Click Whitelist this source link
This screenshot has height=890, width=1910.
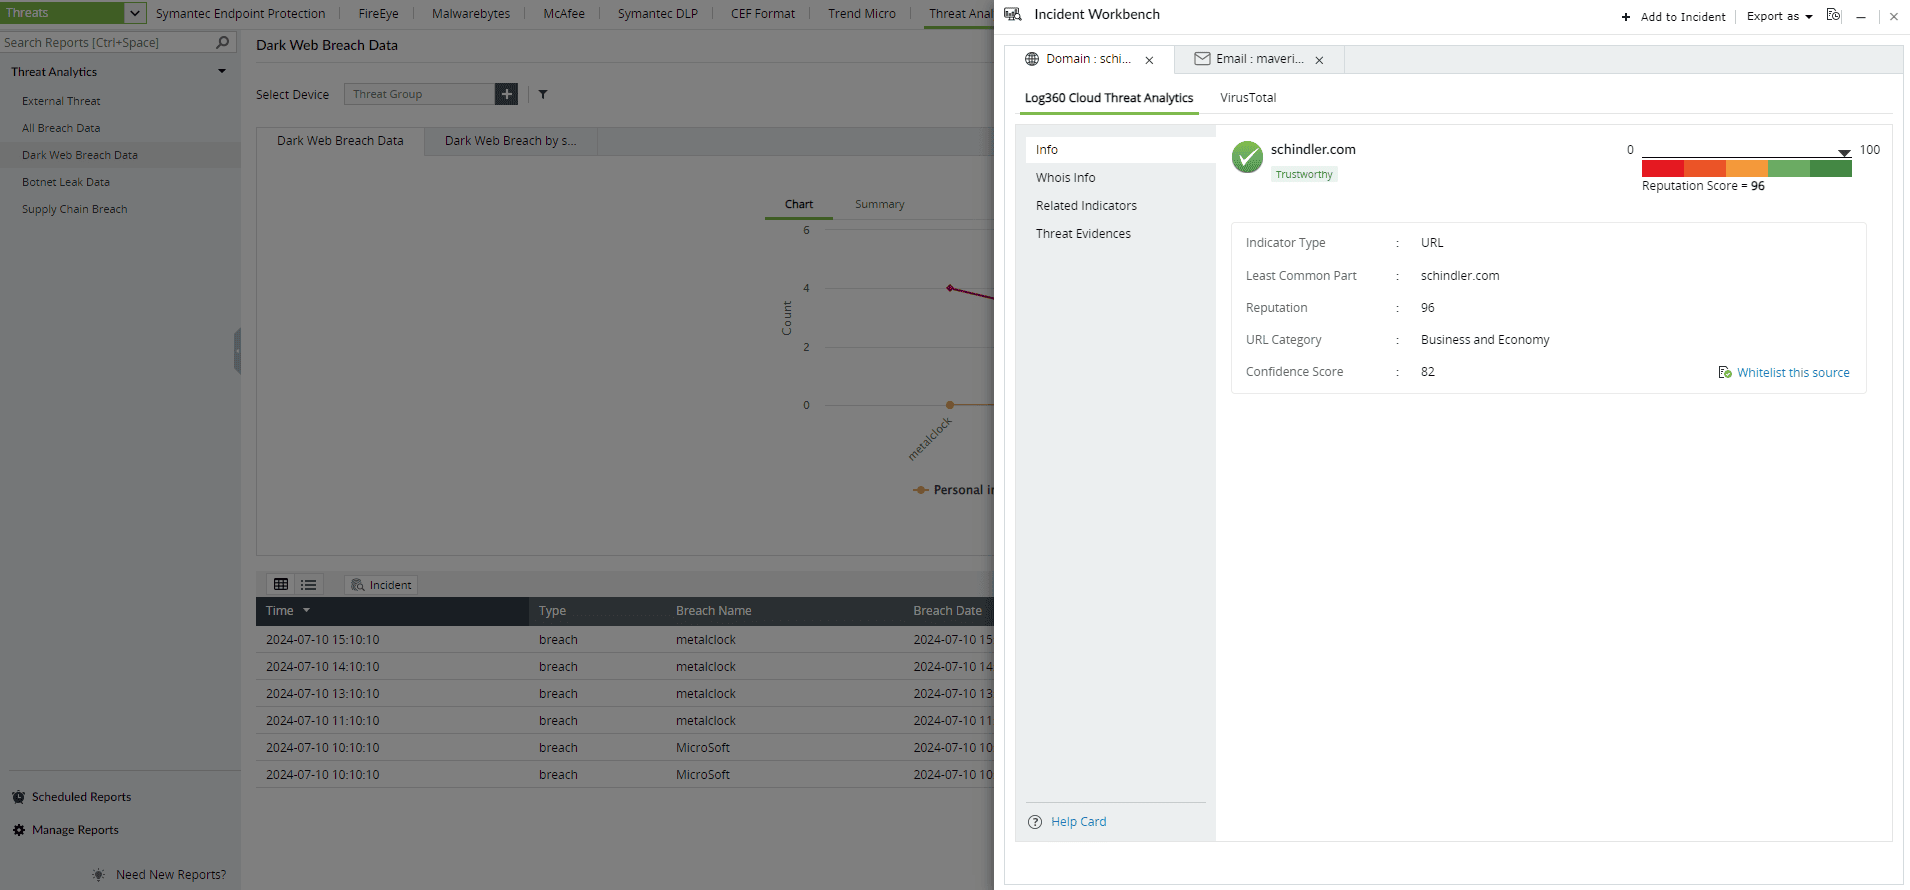click(1793, 373)
